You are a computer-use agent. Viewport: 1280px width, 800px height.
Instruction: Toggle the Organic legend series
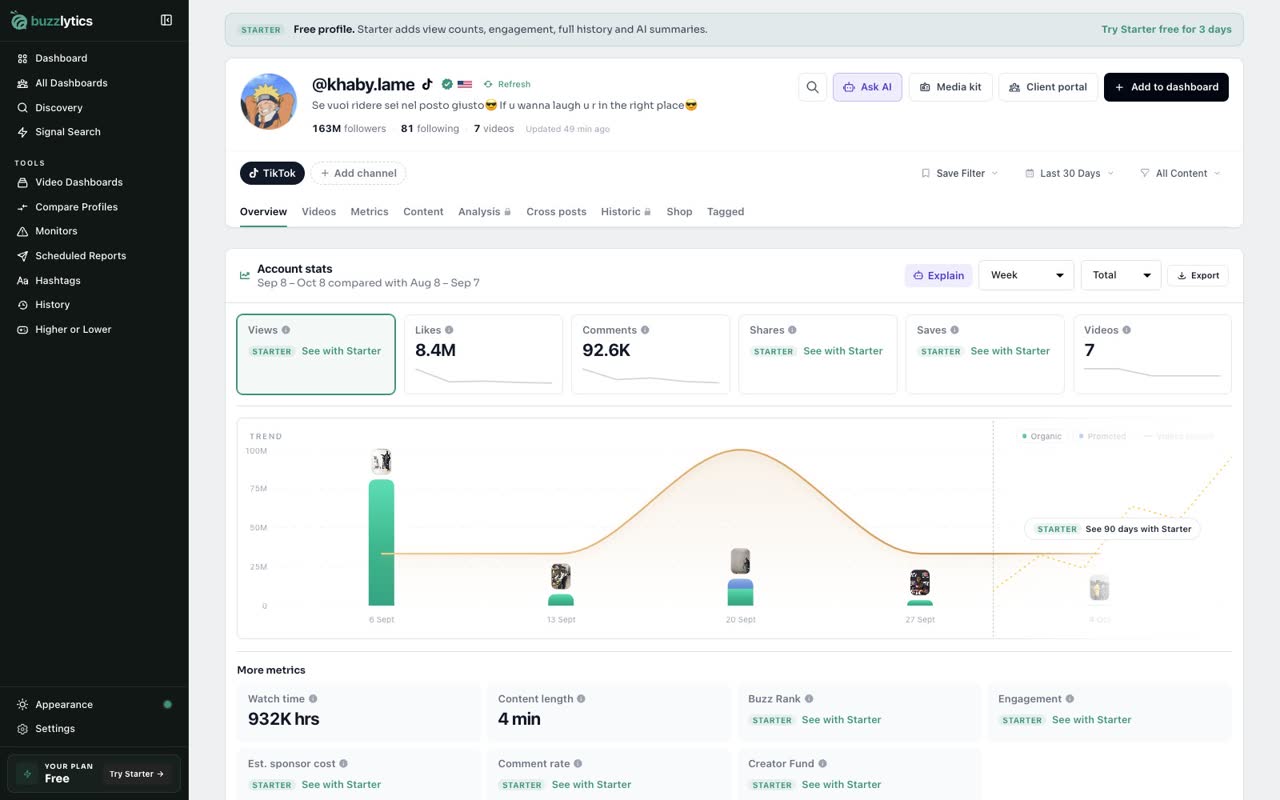[x=1042, y=436]
